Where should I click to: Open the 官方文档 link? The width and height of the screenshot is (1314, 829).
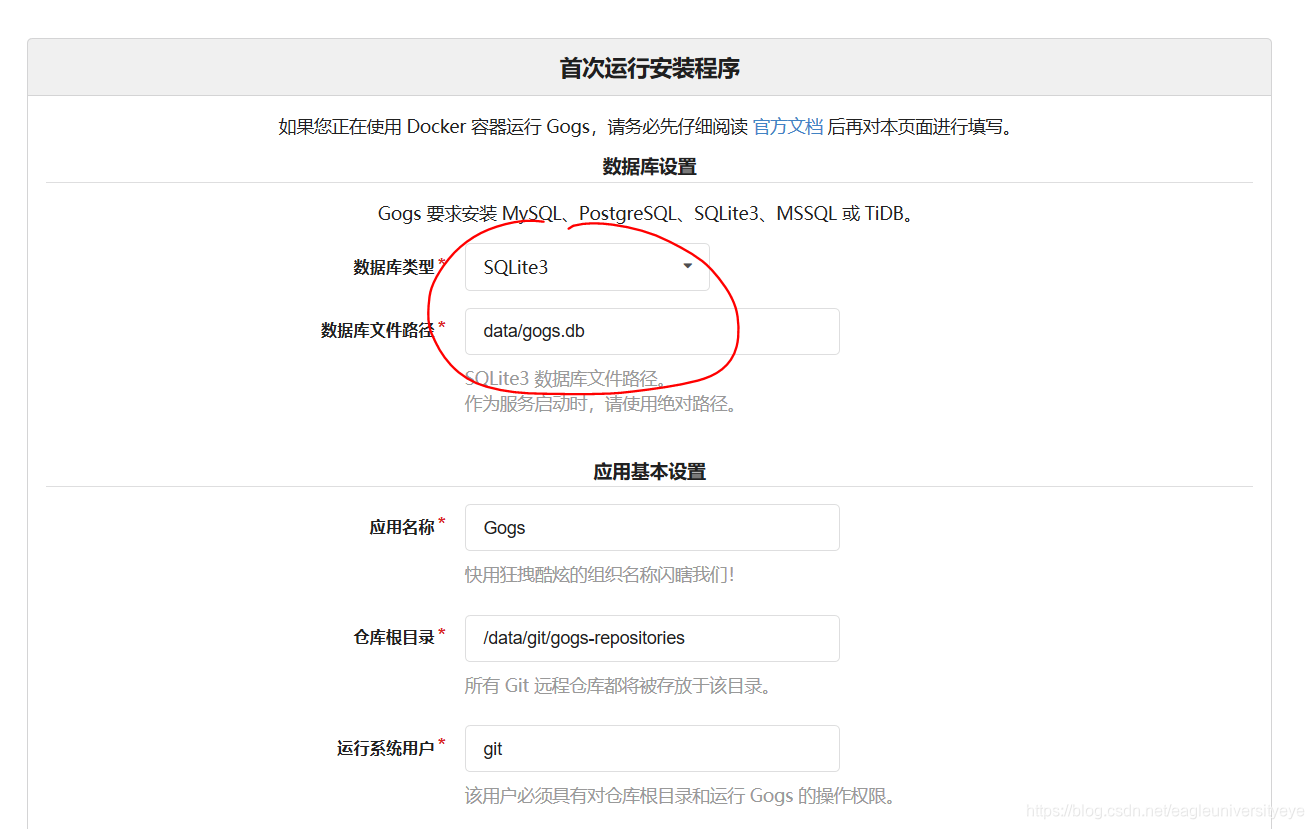point(788,127)
